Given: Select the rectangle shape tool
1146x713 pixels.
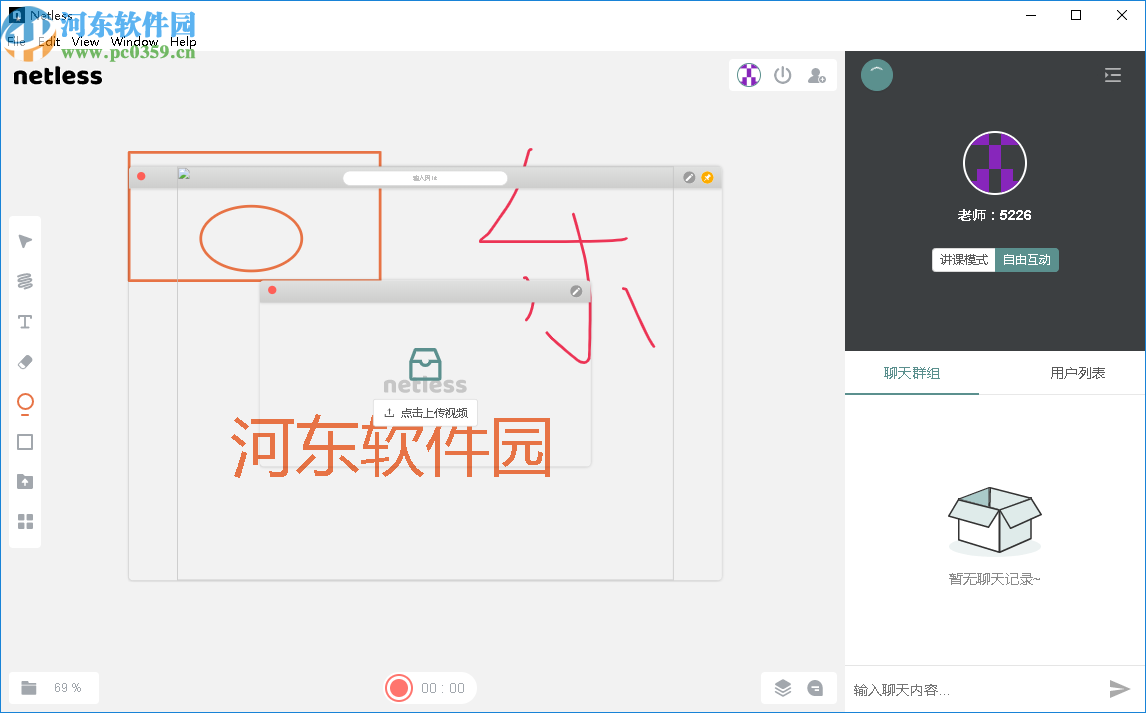Looking at the screenshot, I should point(25,441).
